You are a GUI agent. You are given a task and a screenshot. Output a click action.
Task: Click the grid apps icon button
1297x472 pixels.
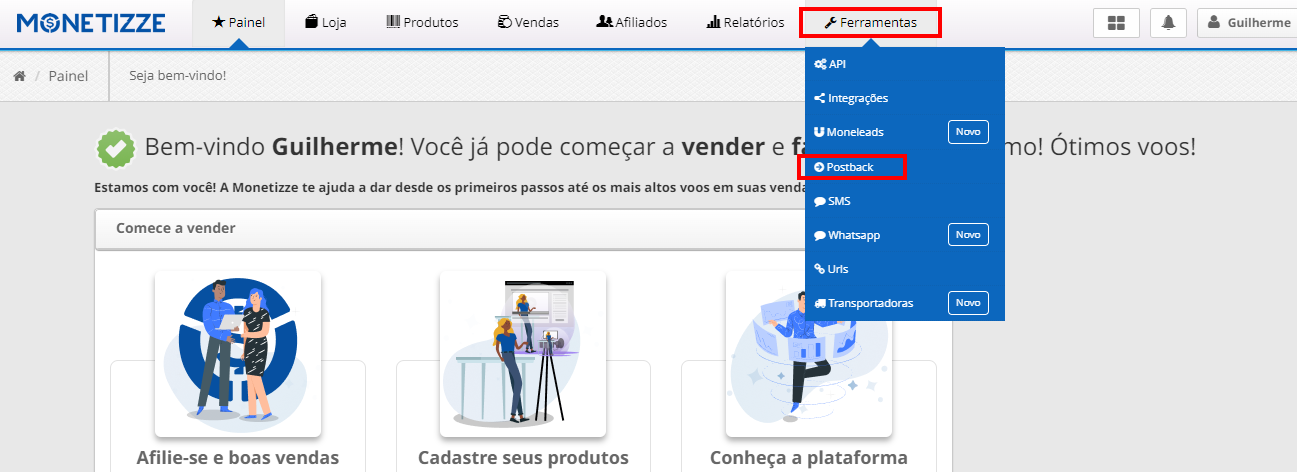tap(1116, 23)
